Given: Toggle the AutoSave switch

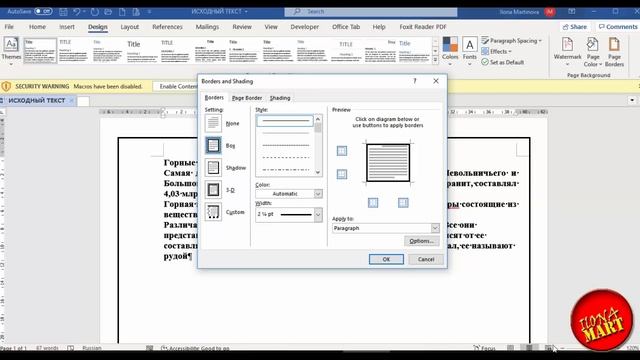Looking at the screenshot, I should click(x=43, y=11).
